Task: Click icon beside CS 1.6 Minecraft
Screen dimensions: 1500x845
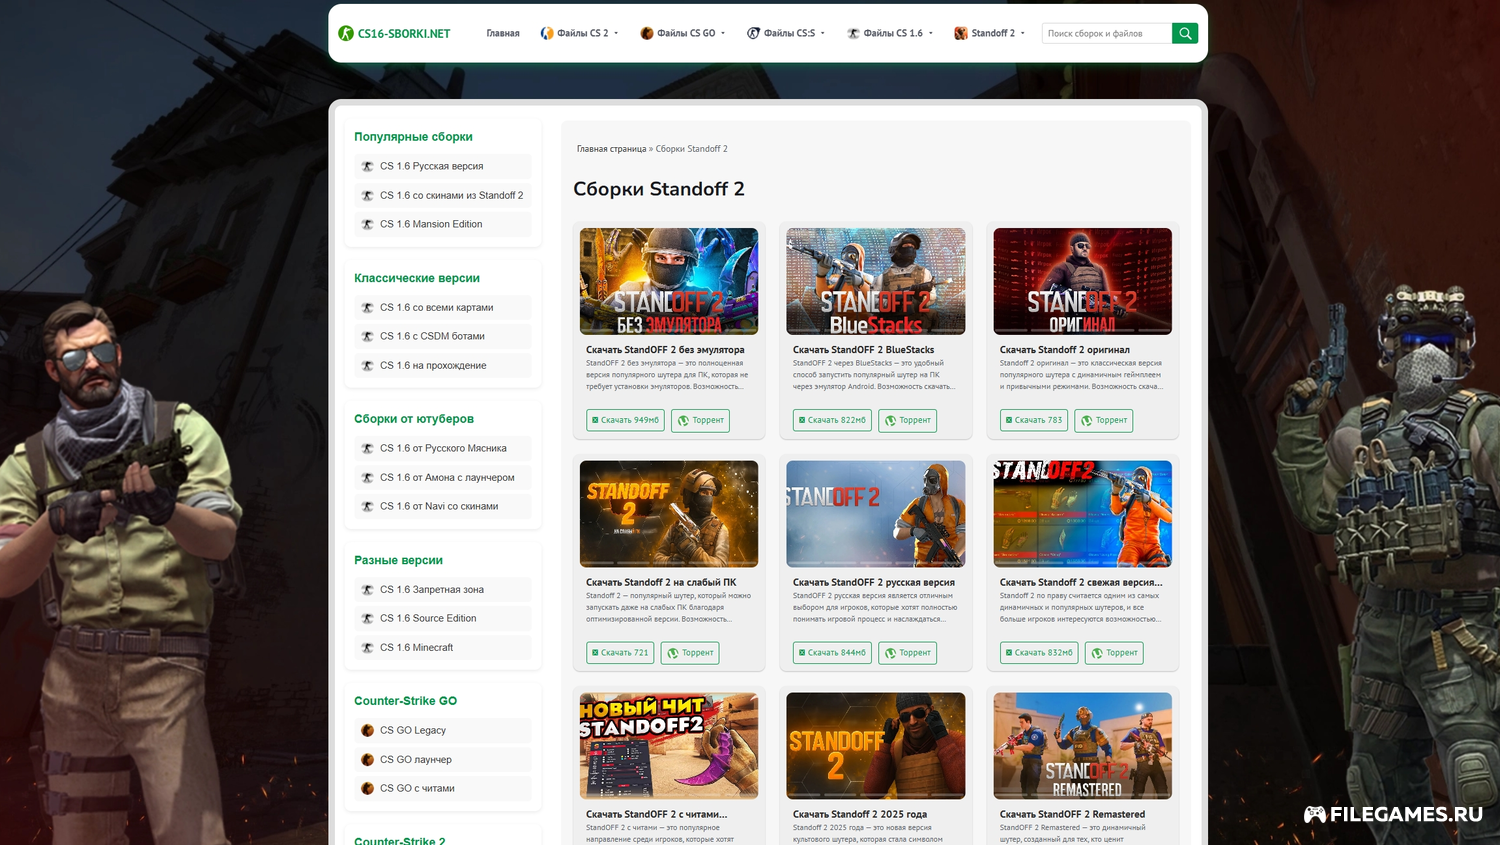Action: (367, 648)
